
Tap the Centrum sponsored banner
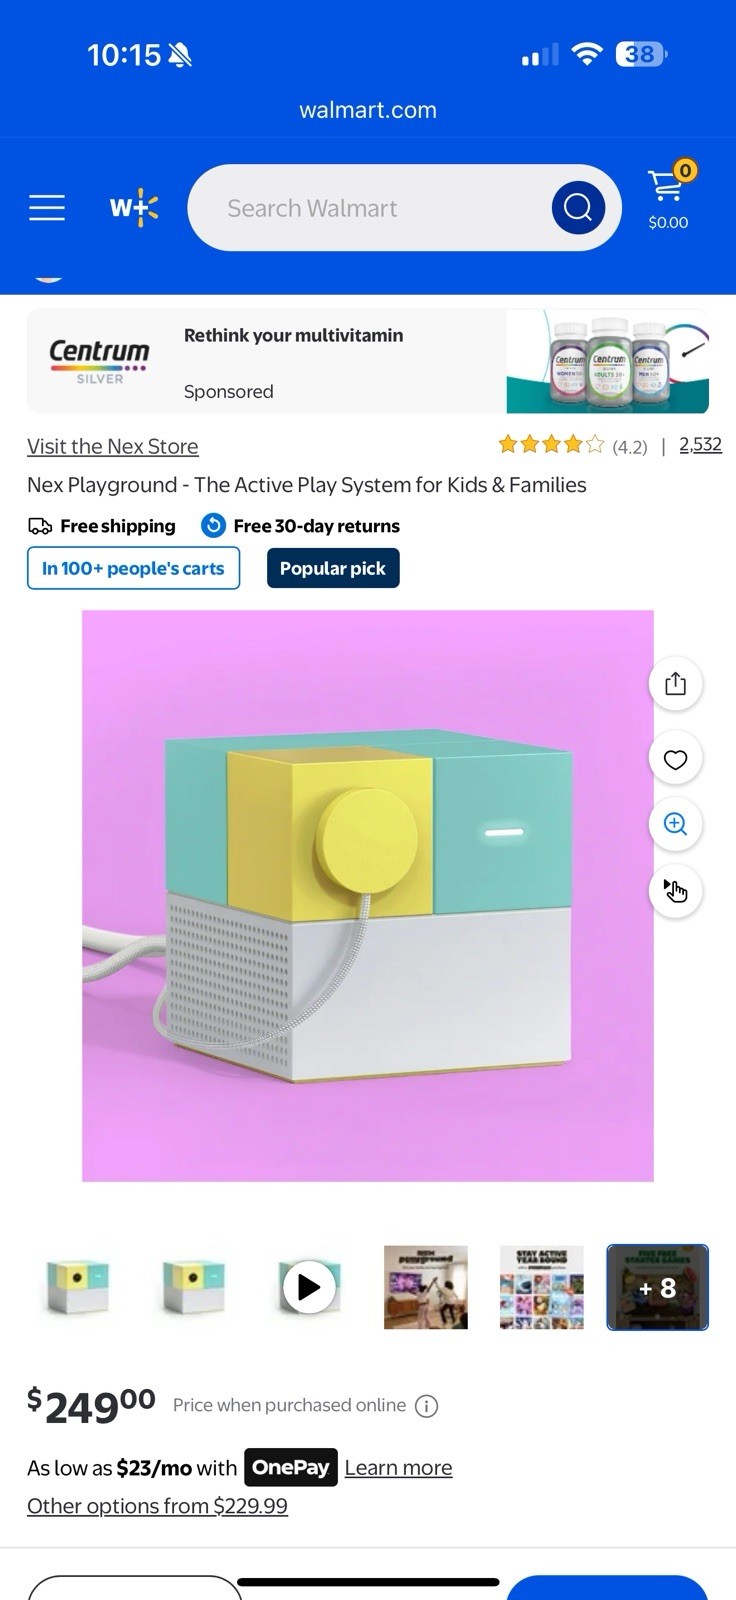click(x=368, y=361)
